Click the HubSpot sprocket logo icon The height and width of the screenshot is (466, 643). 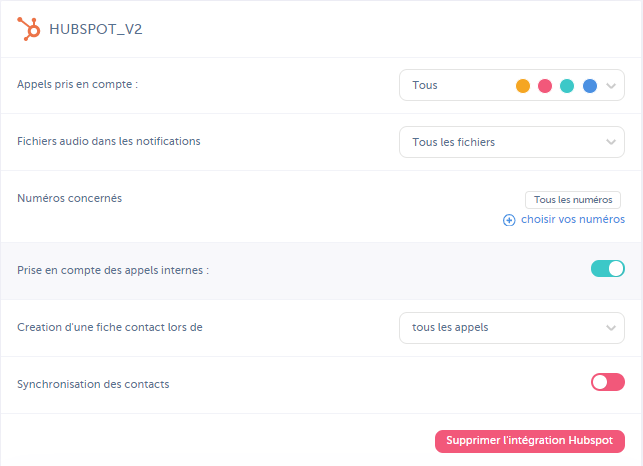[29, 29]
